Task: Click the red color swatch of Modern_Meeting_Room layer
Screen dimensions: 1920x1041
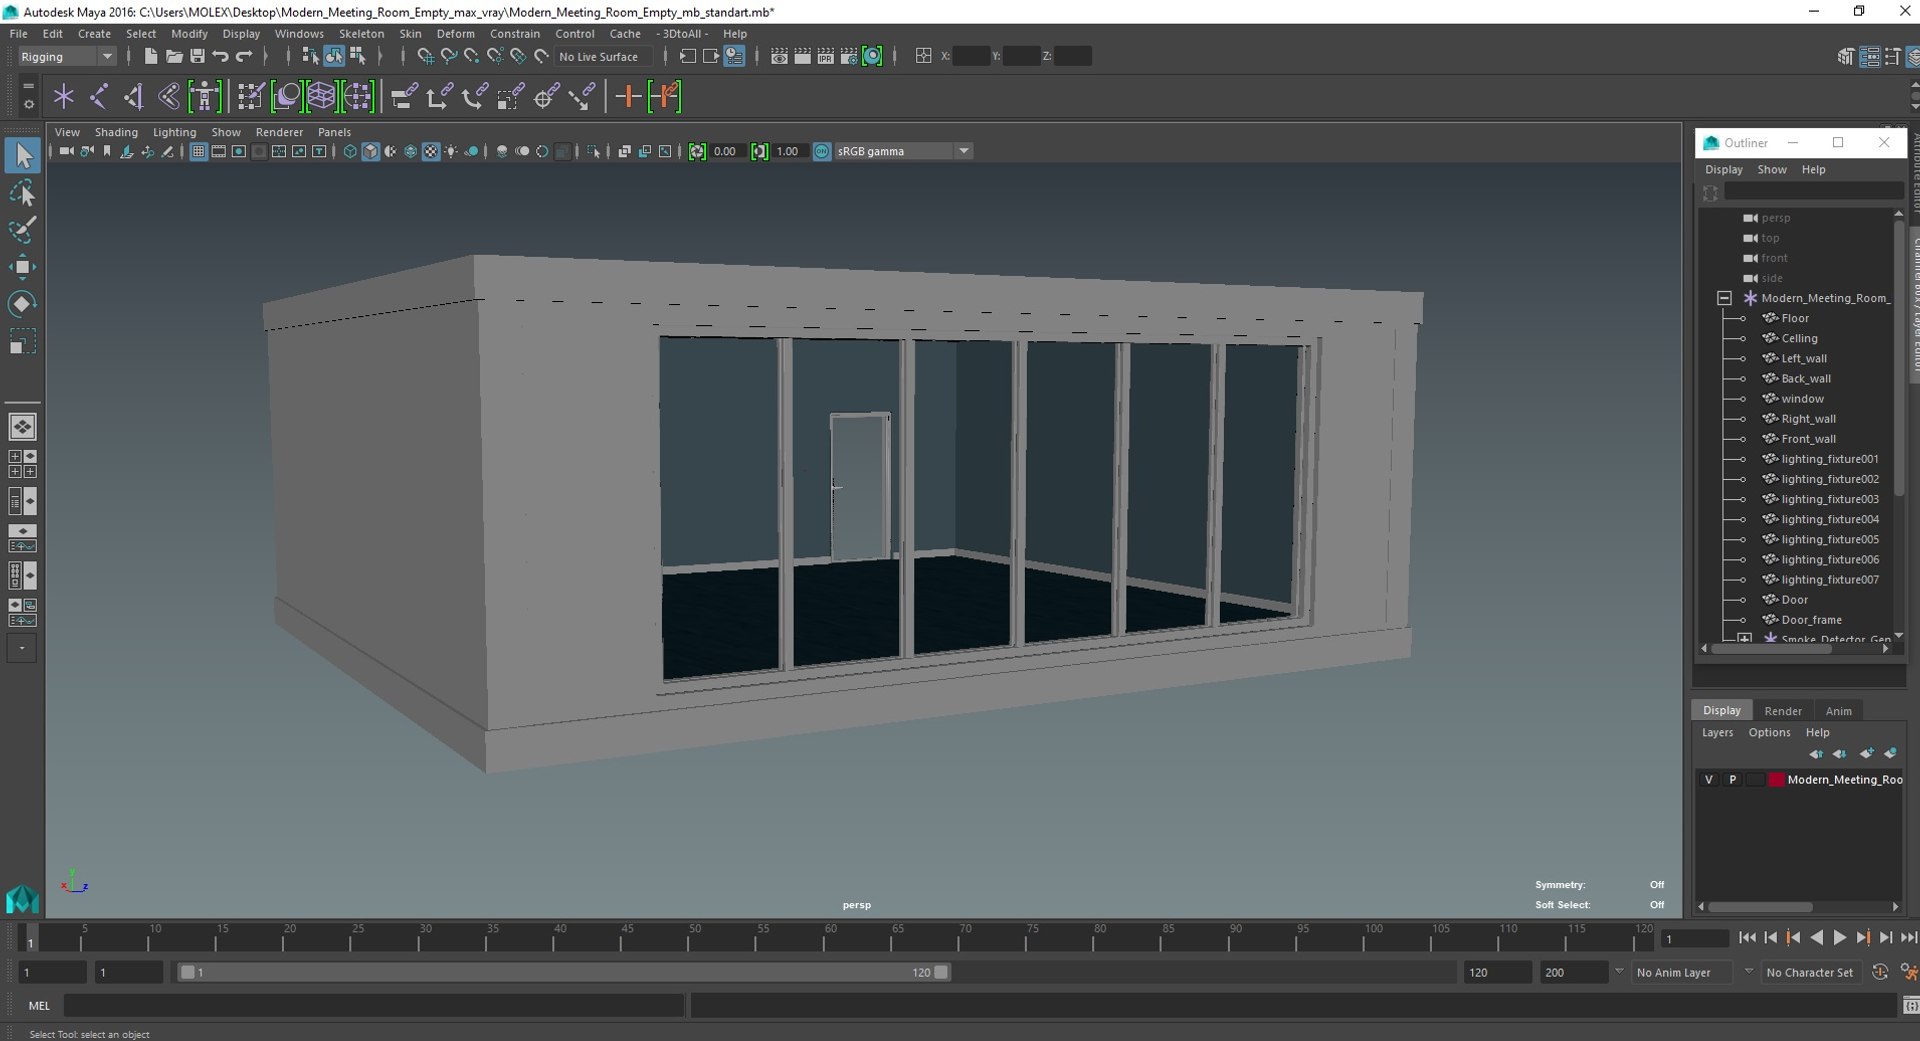Action: [x=1776, y=780]
